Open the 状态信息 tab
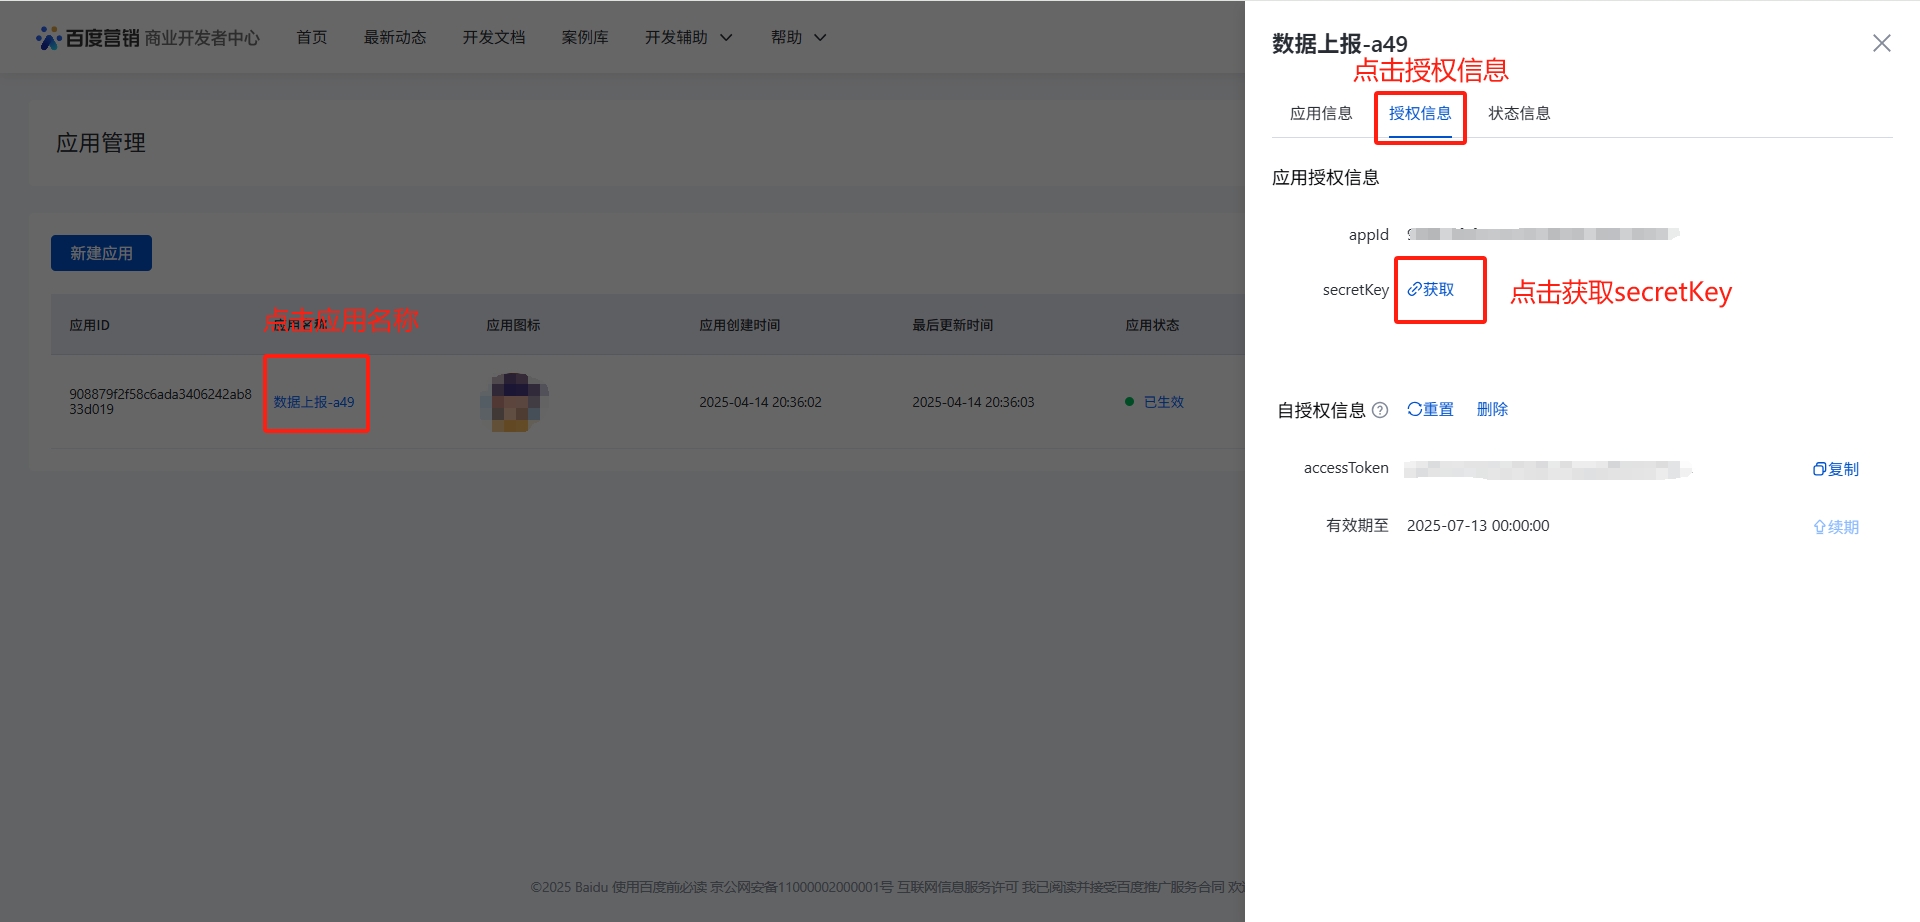The height and width of the screenshot is (922, 1920). 1518,113
